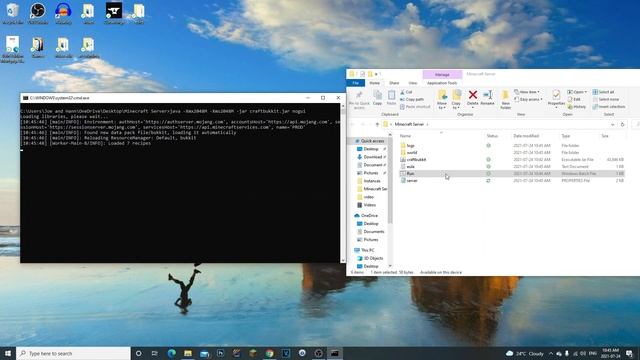Select Videos in the navigation pane
Viewport: 640px width, 360px height.
(367, 205)
